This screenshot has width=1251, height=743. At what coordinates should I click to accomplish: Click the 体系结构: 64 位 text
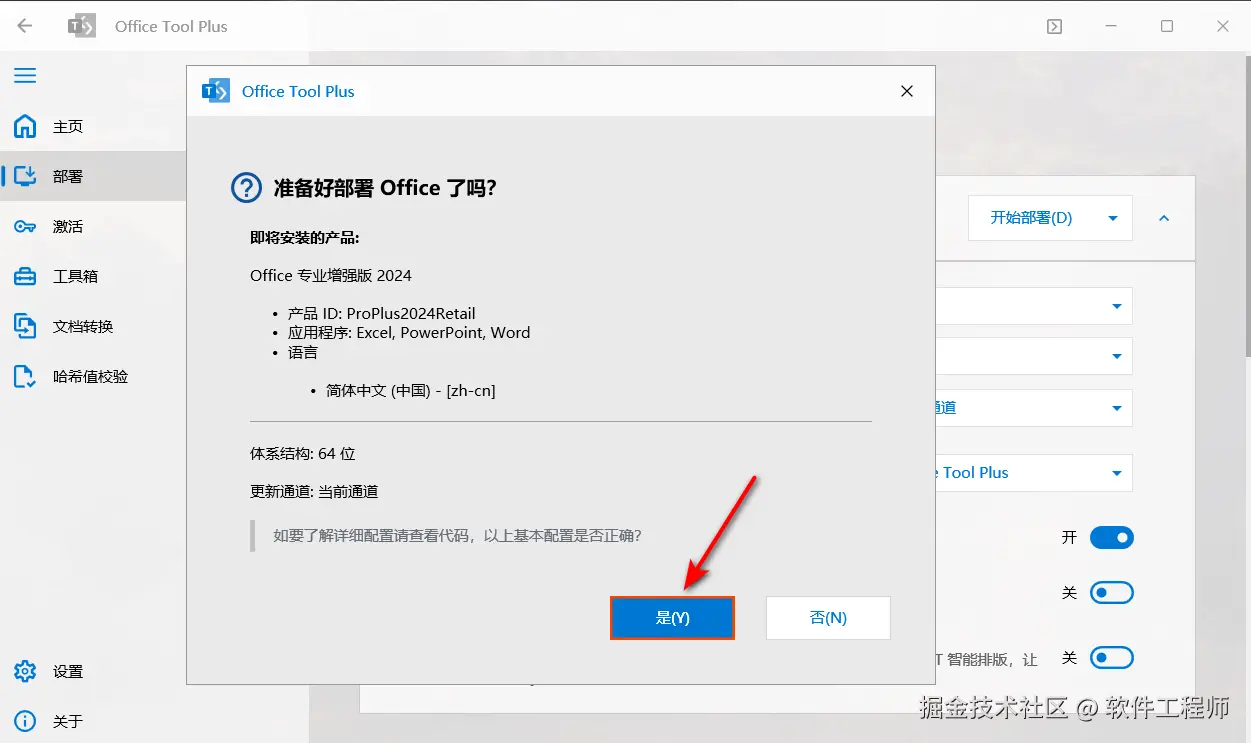click(x=303, y=454)
